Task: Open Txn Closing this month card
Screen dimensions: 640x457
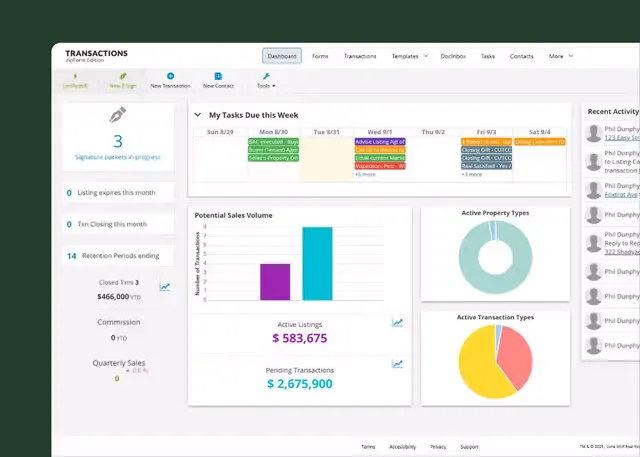Action: [118, 224]
